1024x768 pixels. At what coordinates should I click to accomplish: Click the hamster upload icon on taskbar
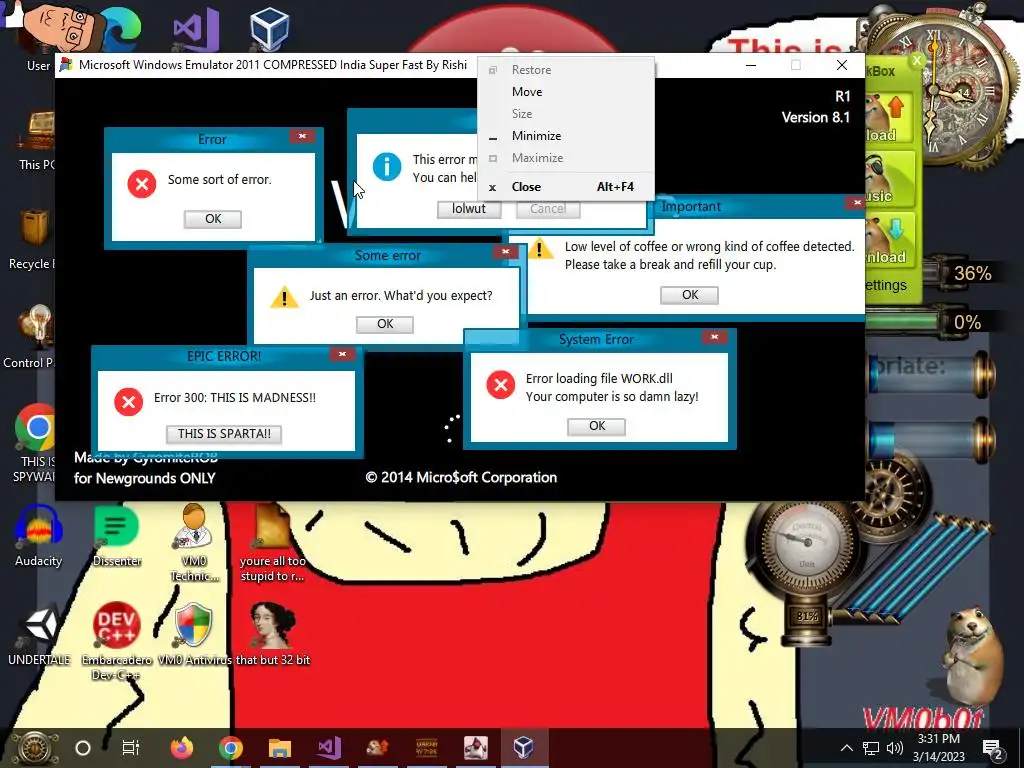click(378, 748)
